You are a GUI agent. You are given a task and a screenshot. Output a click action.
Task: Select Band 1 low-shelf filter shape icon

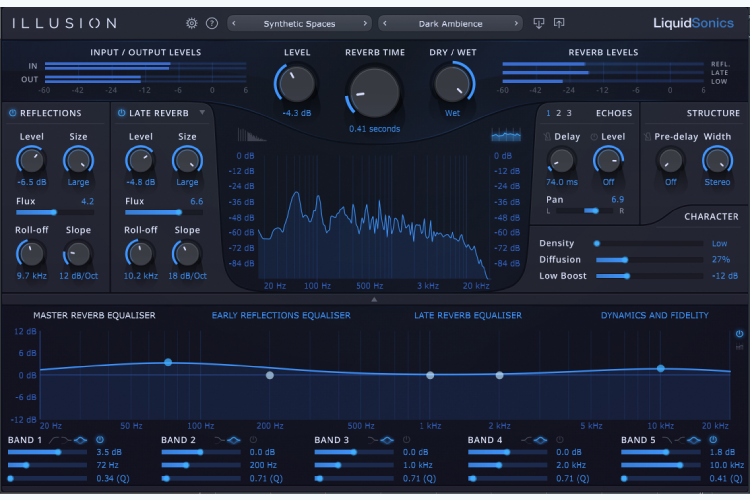[66, 440]
